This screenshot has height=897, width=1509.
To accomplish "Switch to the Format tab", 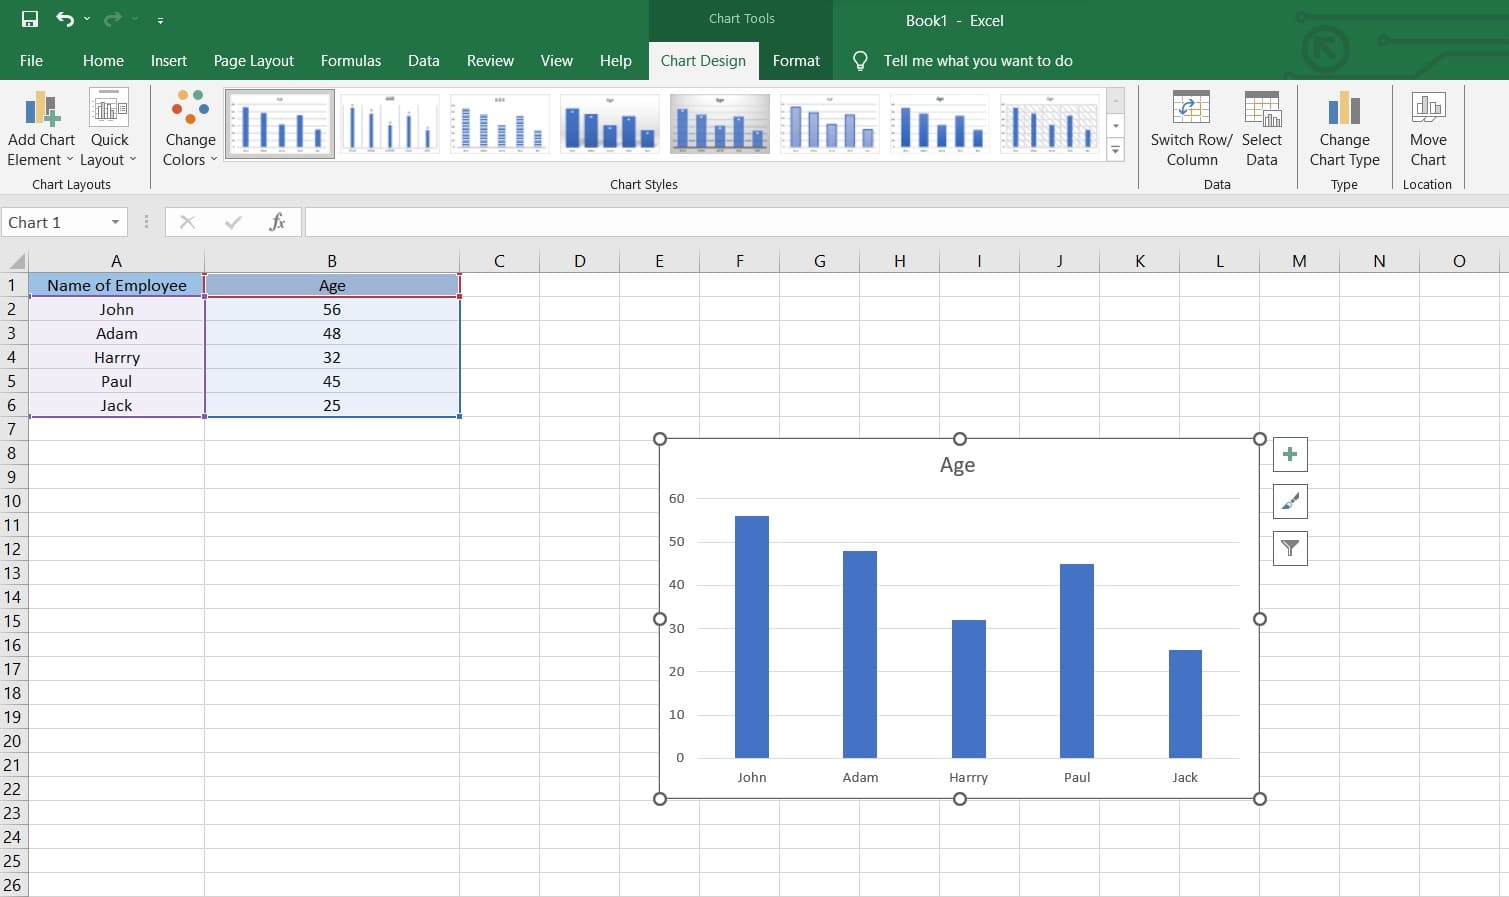I will 795,61.
